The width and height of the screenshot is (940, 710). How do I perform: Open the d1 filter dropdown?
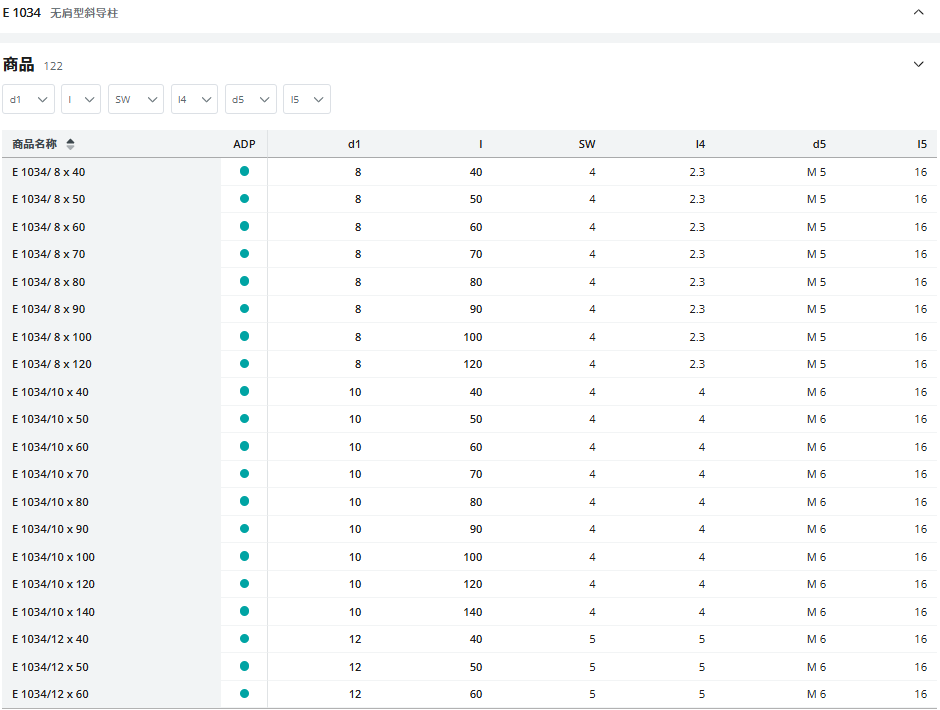point(28,99)
